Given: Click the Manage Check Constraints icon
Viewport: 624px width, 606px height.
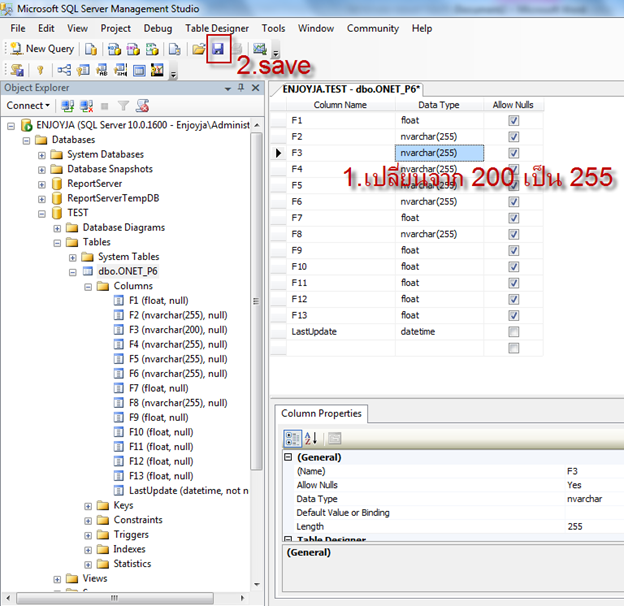Looking at the screenshot, I should 139,70.
